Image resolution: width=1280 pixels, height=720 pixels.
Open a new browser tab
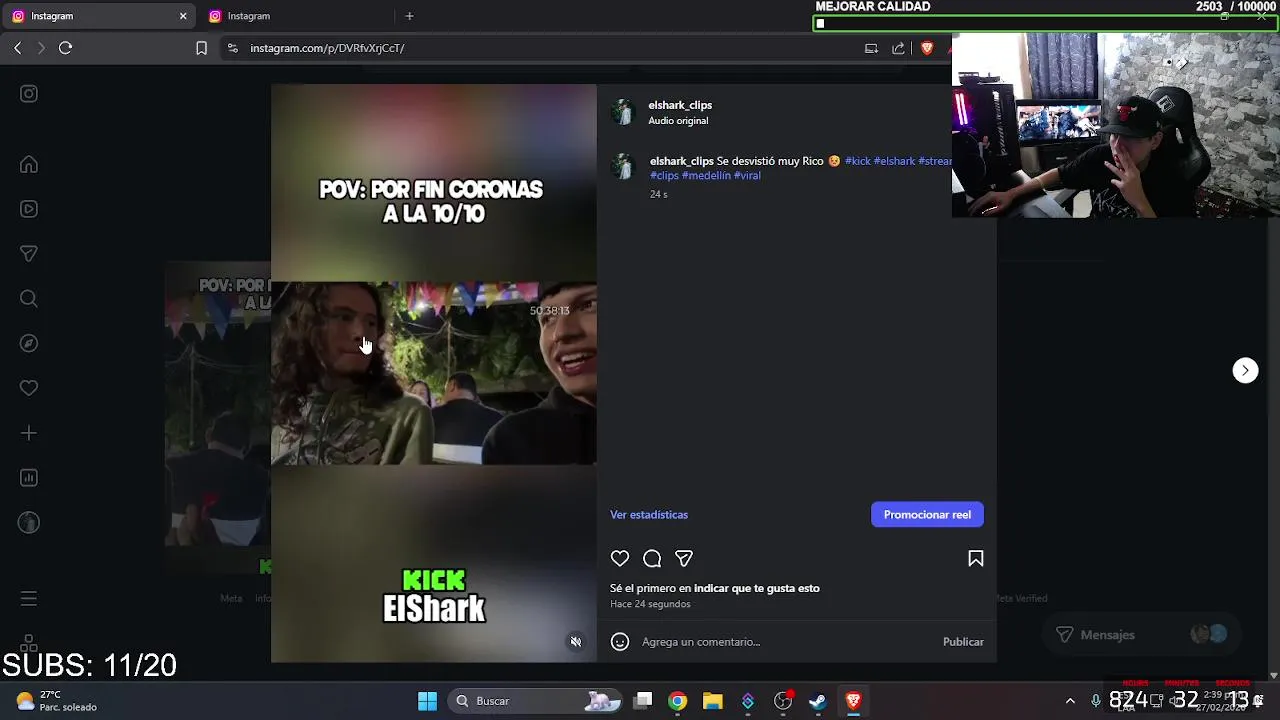click(x=409, y=16)
